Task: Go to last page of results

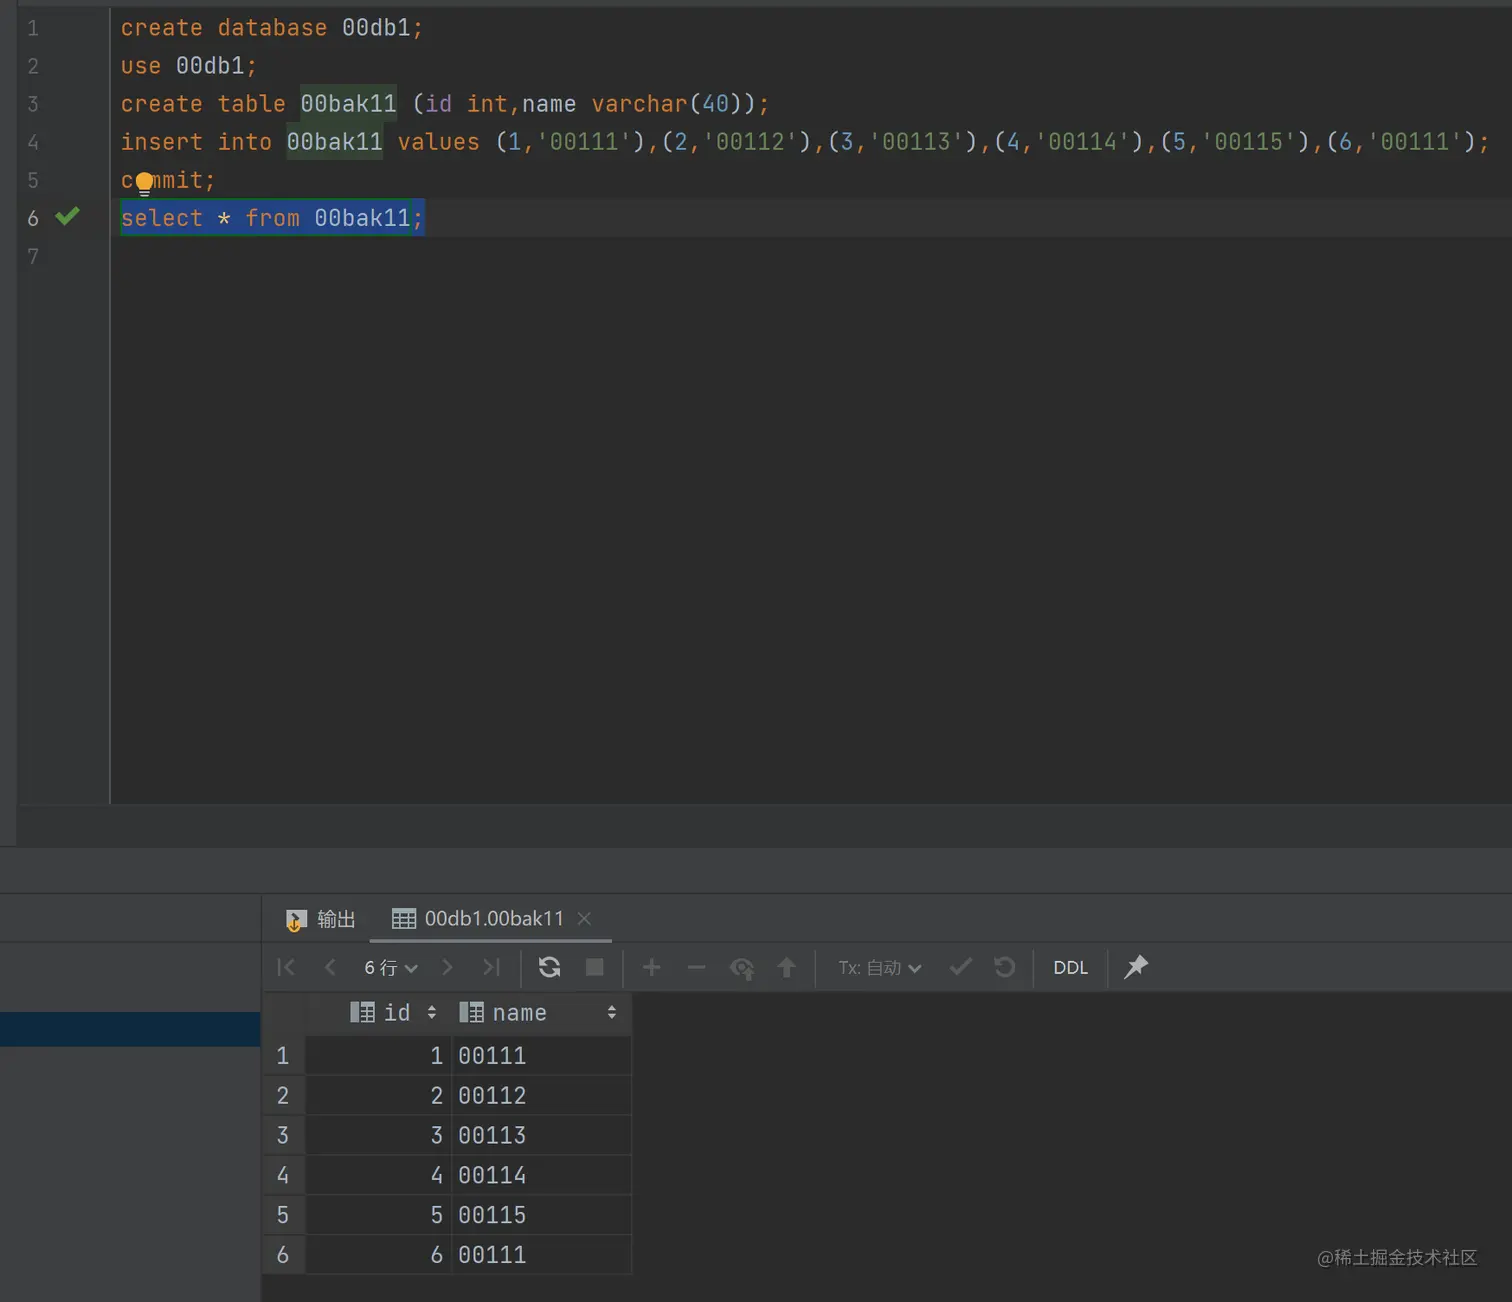Action: click(491, 967)
